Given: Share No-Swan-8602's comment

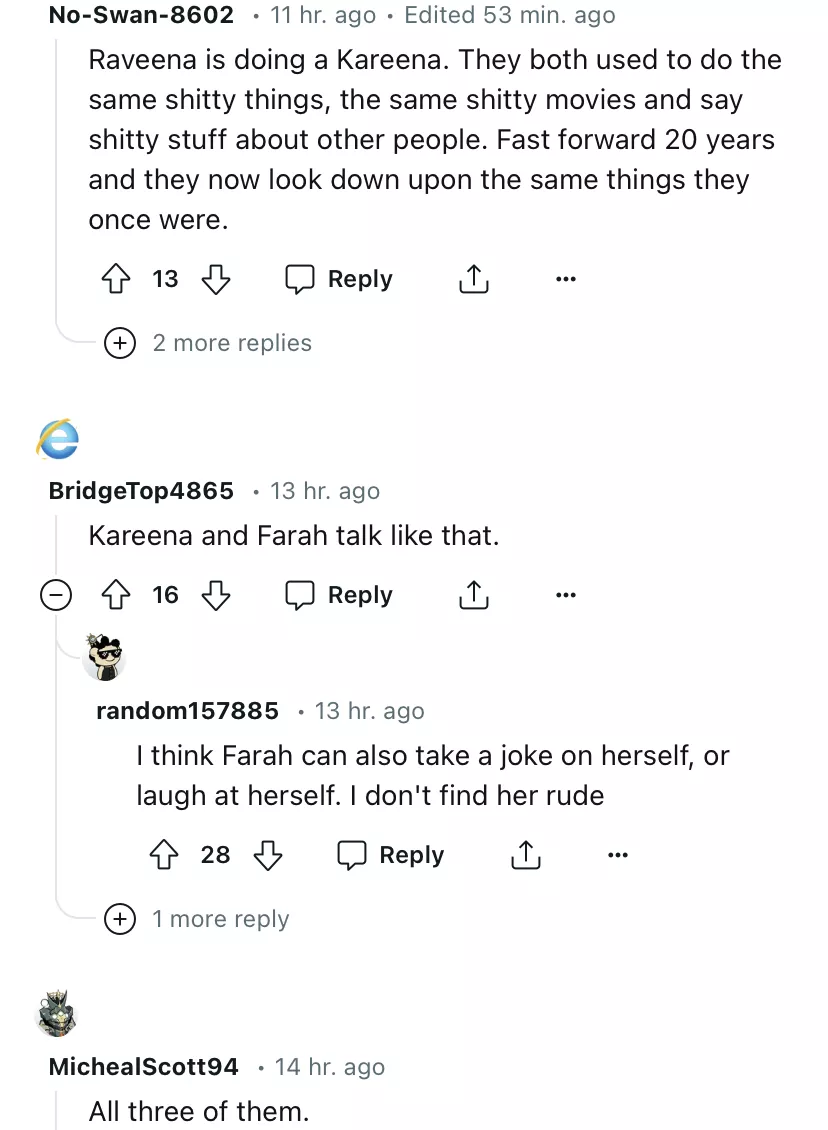Looking at the screenshot, I should tap(473, 280).
